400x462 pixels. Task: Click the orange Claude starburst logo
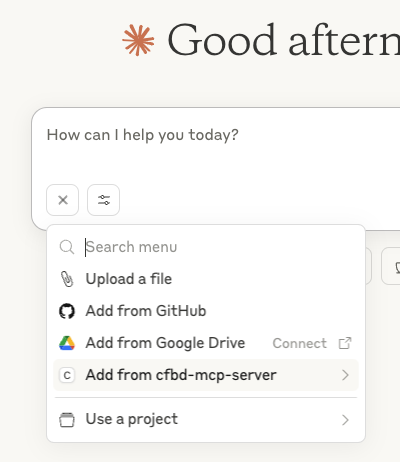pos(138,40)
